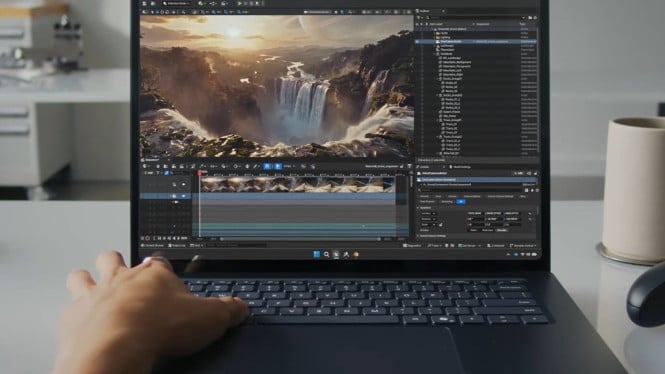Toggle right of the two blue Sequencer toolbar buttons
The image size is (665, 374).
pyautogui.click(x=277, y=167)
